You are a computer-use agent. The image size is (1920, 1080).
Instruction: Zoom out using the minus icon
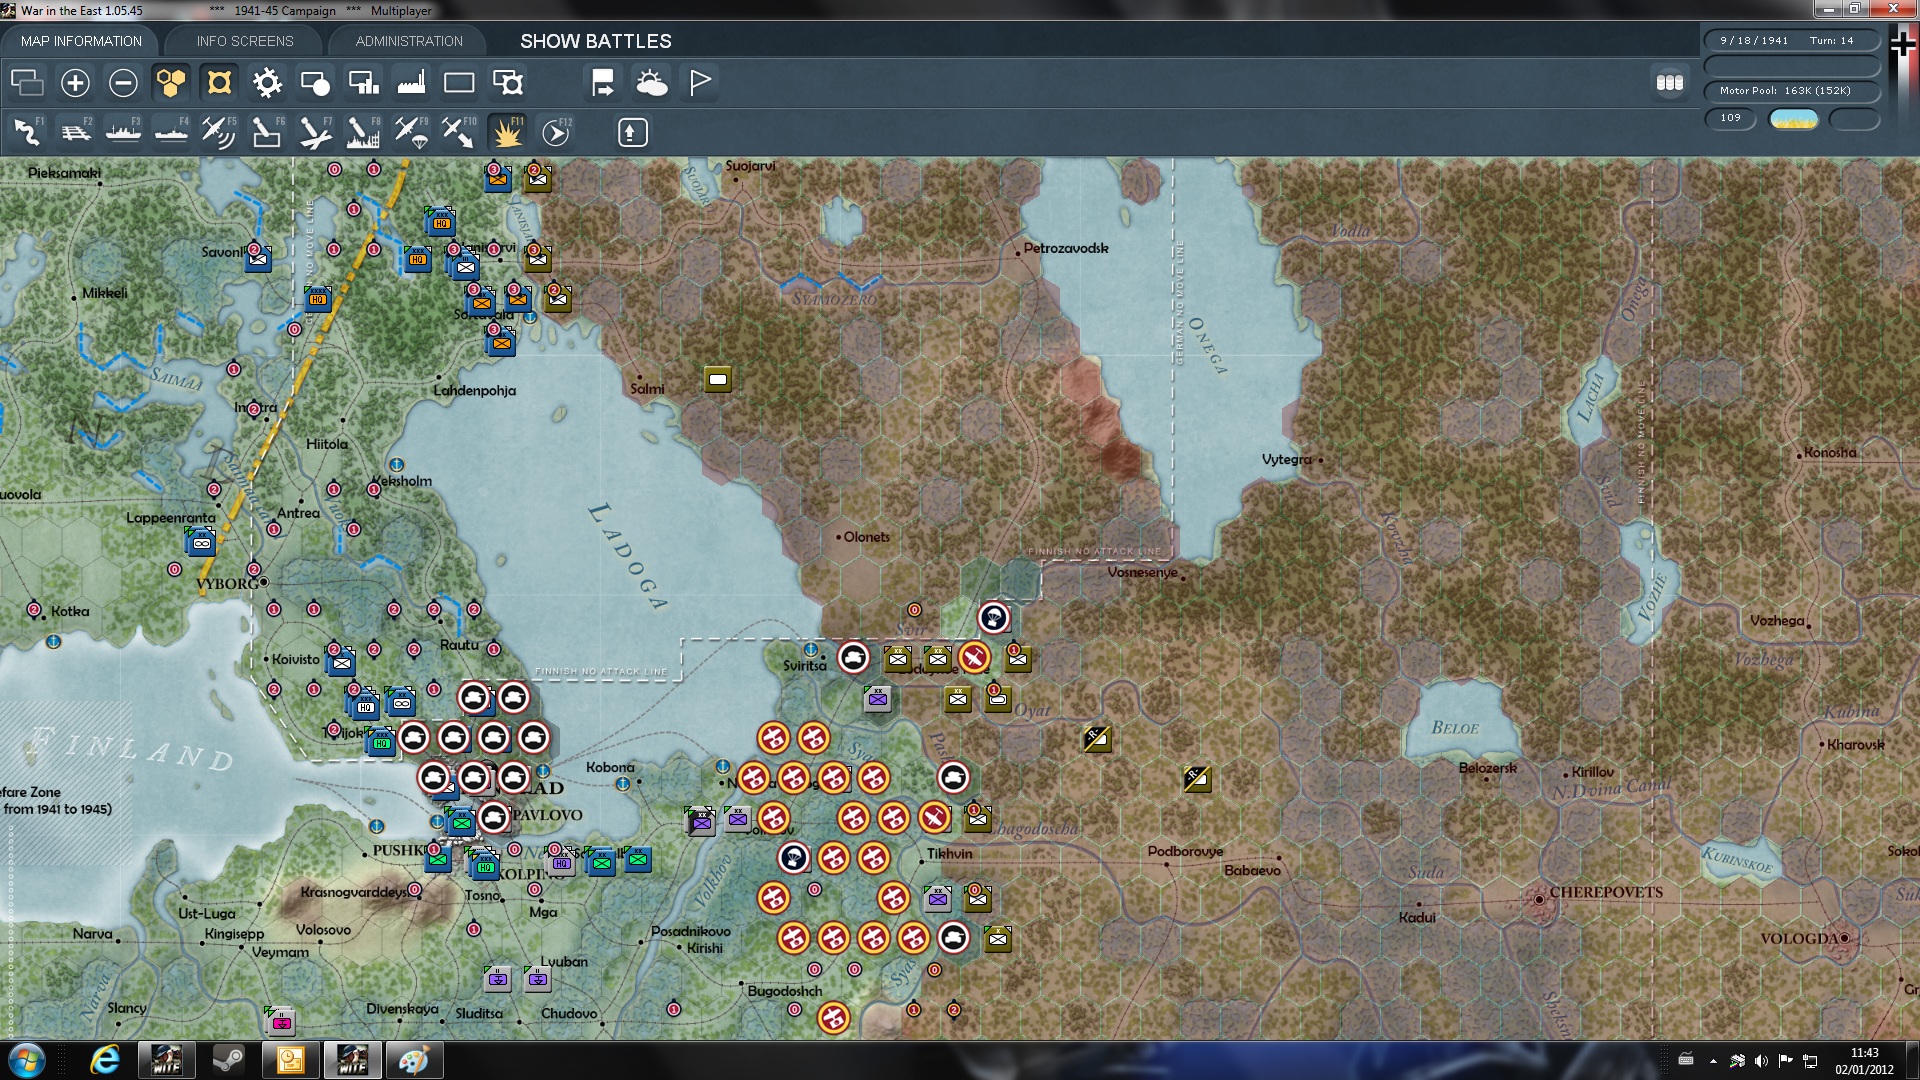coord(123,82)
